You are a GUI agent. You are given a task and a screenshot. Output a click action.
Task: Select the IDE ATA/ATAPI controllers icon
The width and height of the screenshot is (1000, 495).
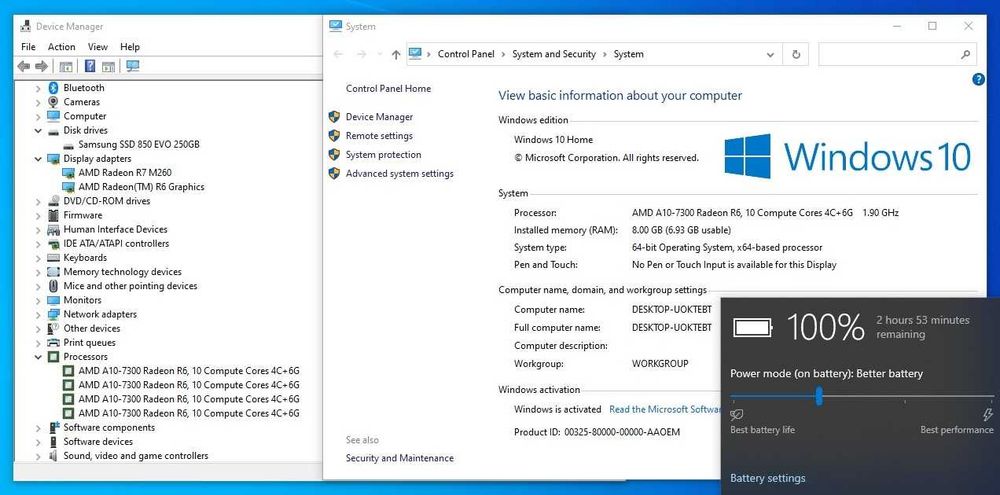click(x=54, y=244)
